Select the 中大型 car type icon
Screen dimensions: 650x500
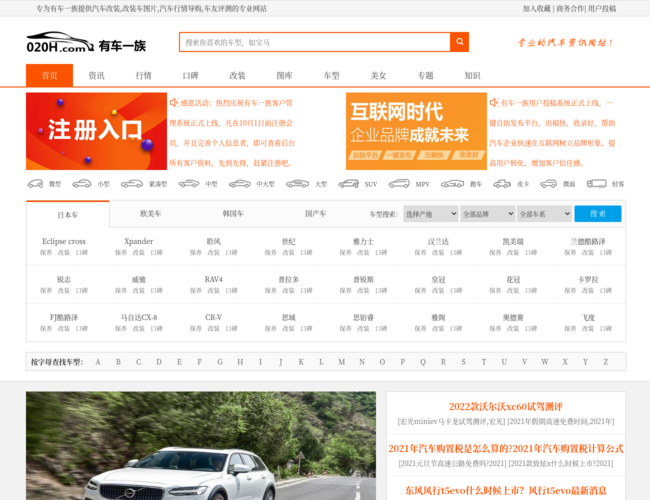240,184
